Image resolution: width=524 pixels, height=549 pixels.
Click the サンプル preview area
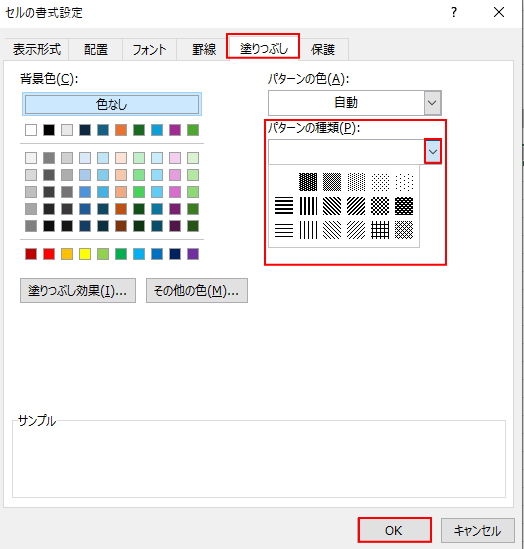point(259,459)
